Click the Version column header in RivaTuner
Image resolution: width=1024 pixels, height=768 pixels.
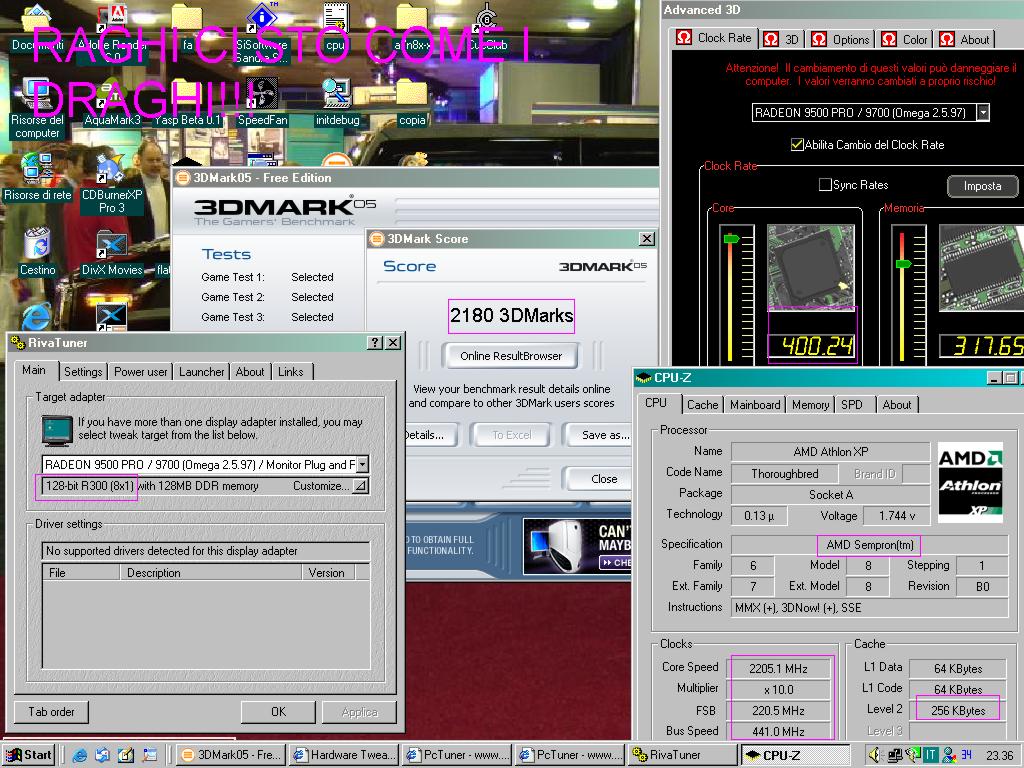328,573
